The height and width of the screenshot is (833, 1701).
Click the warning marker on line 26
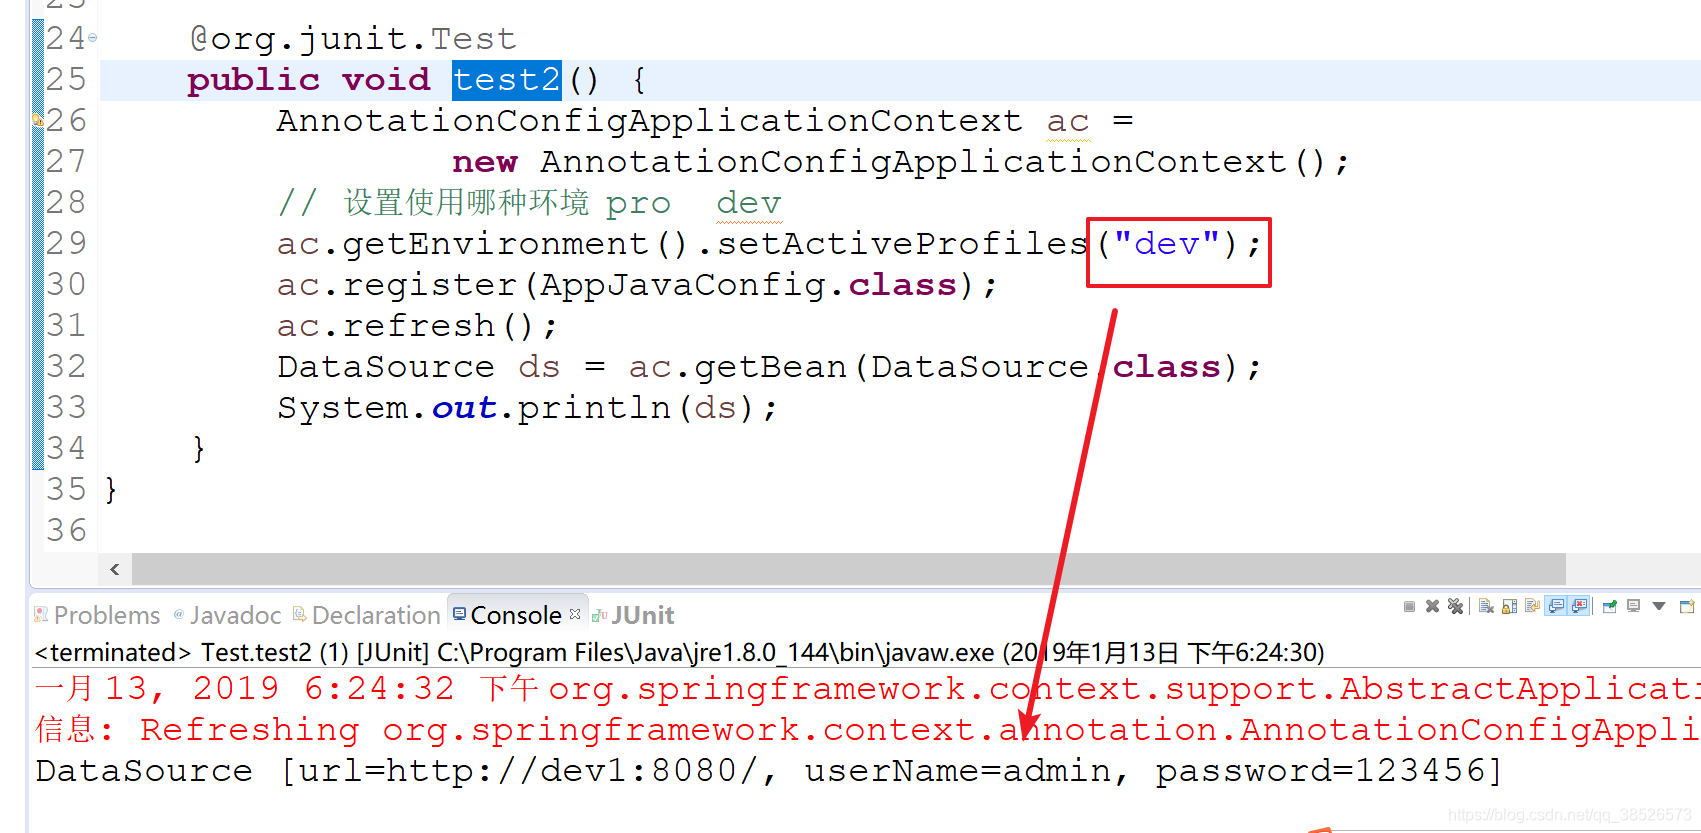point(38,120)
